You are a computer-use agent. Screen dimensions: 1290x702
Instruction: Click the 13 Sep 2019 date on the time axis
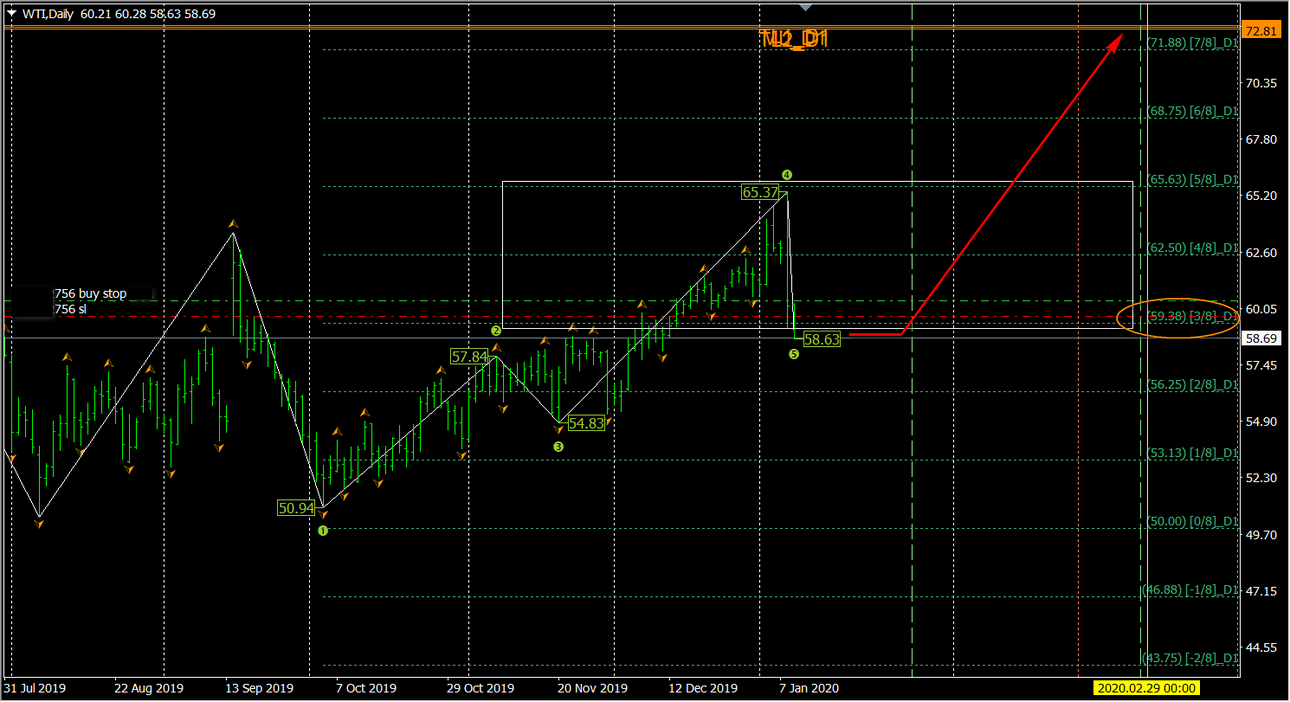click(259, 688)
